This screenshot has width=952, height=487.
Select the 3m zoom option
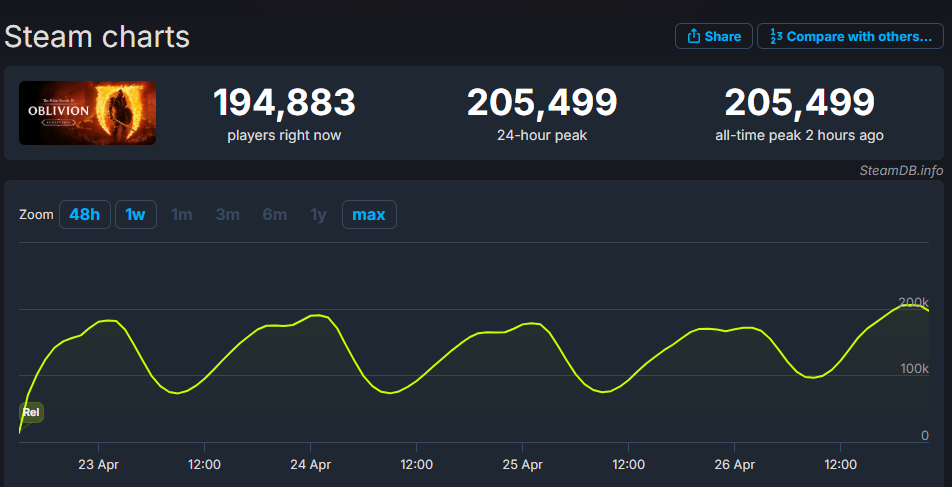pos(228,214)
